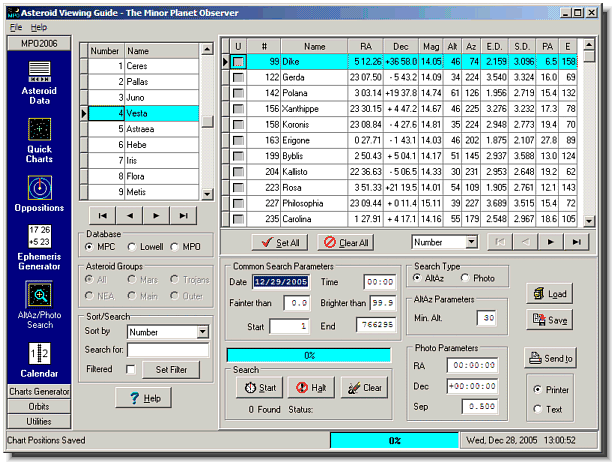
Task: Check the U box for 99 Dike
Action: point(238,62)
